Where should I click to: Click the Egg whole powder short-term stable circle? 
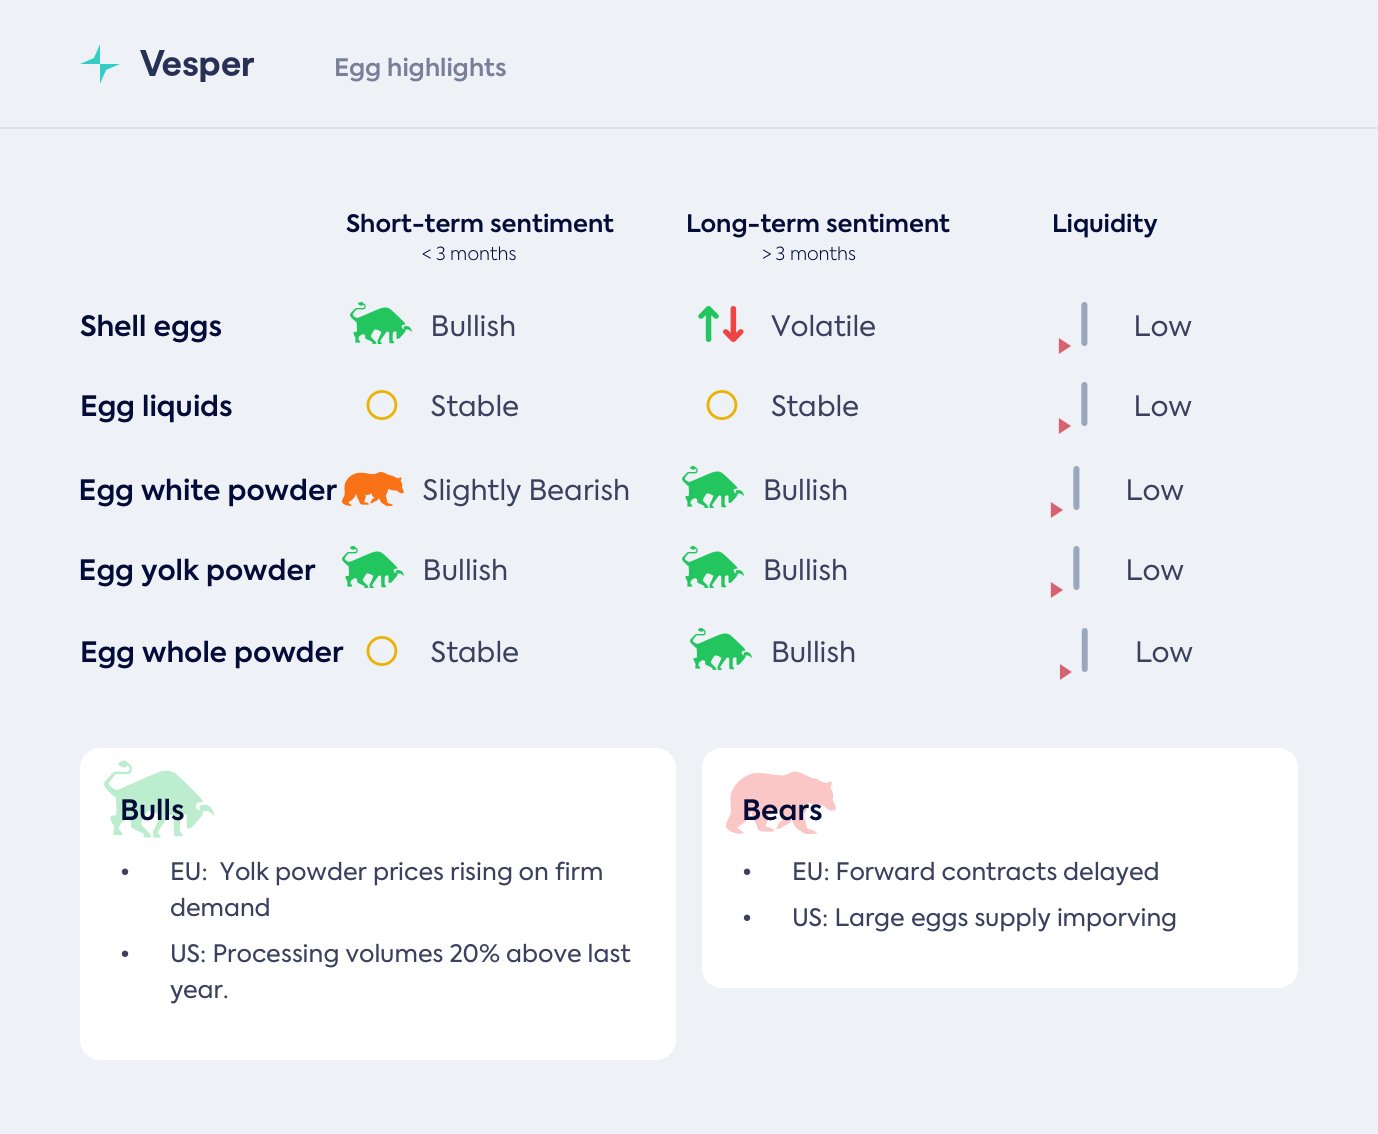pyautogui.click(x=382, y=651)
